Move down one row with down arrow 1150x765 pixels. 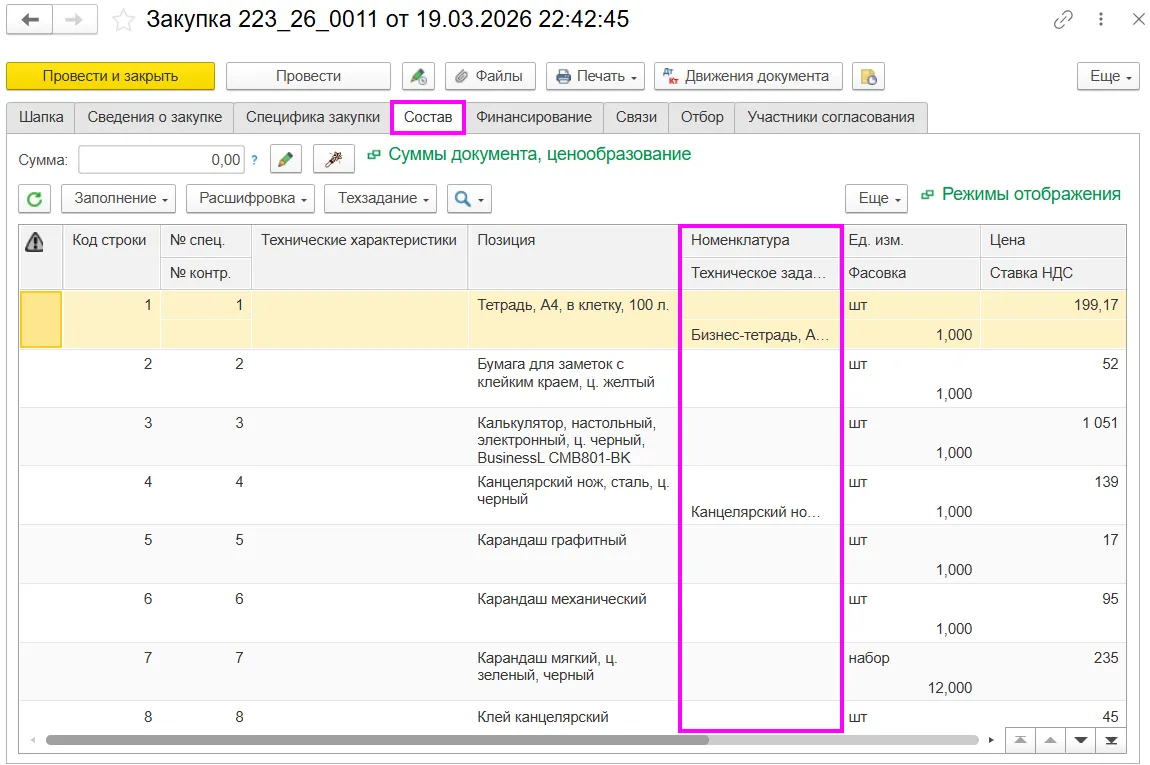click(1081, 740)
